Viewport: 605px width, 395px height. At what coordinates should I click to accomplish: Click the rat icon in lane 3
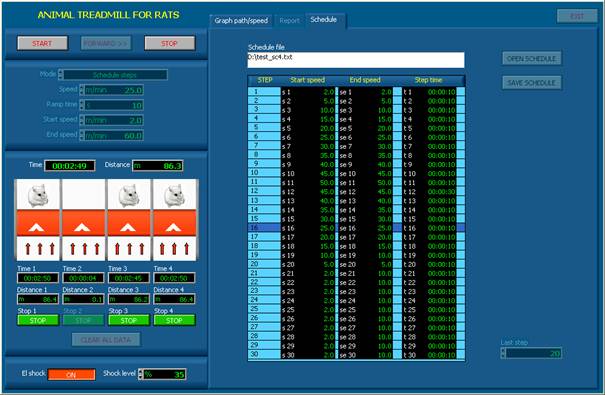(129, 195)
